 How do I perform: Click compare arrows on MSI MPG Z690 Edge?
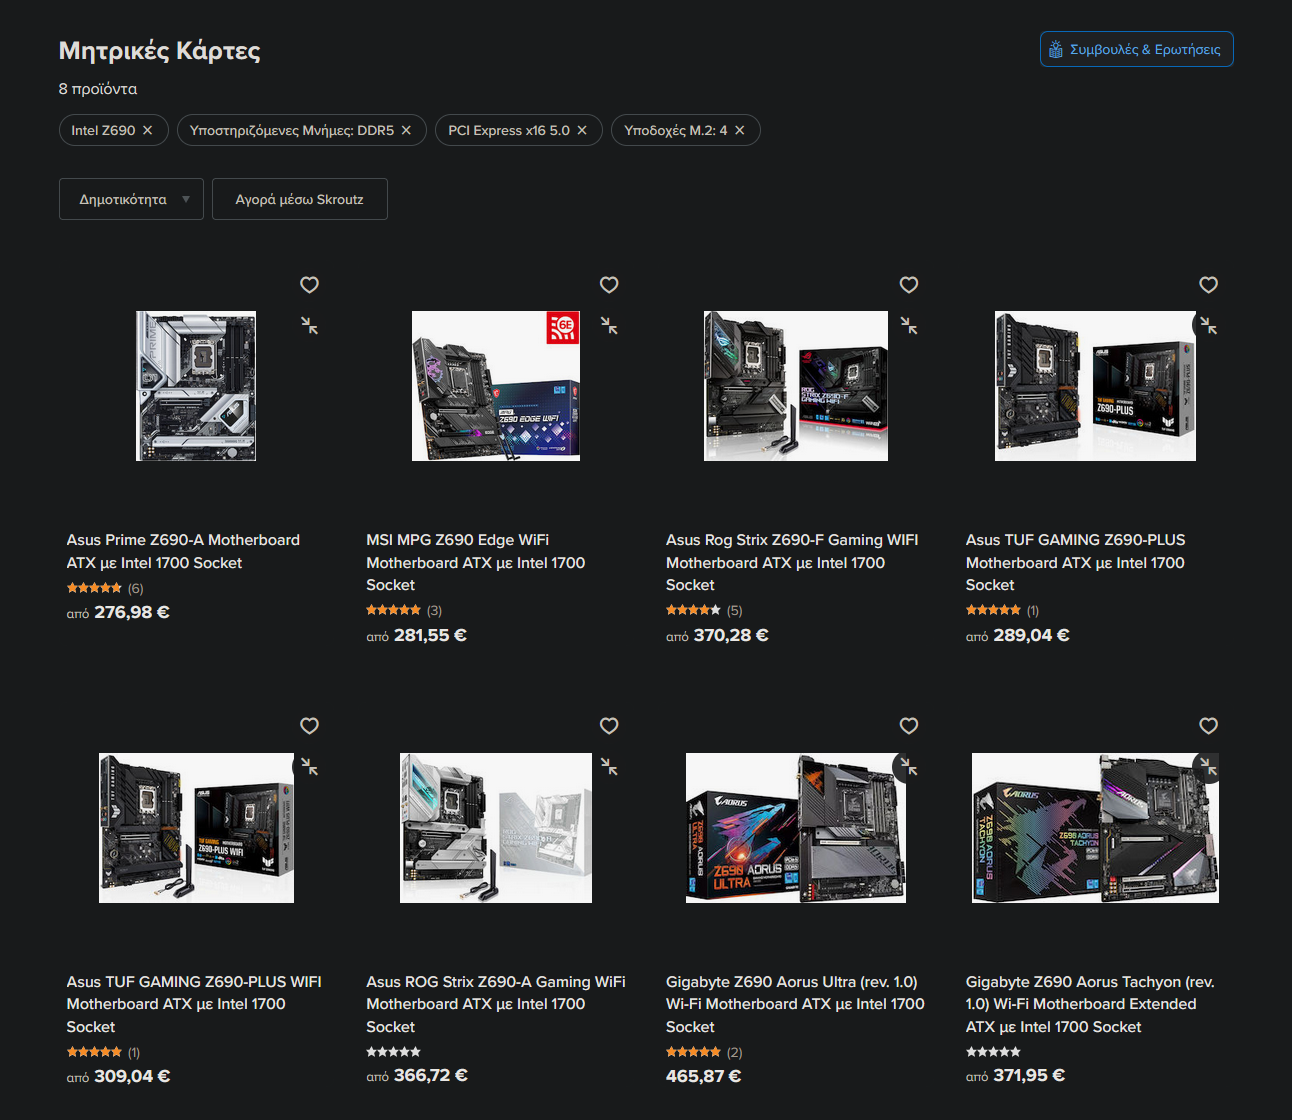tap(609, 325)
